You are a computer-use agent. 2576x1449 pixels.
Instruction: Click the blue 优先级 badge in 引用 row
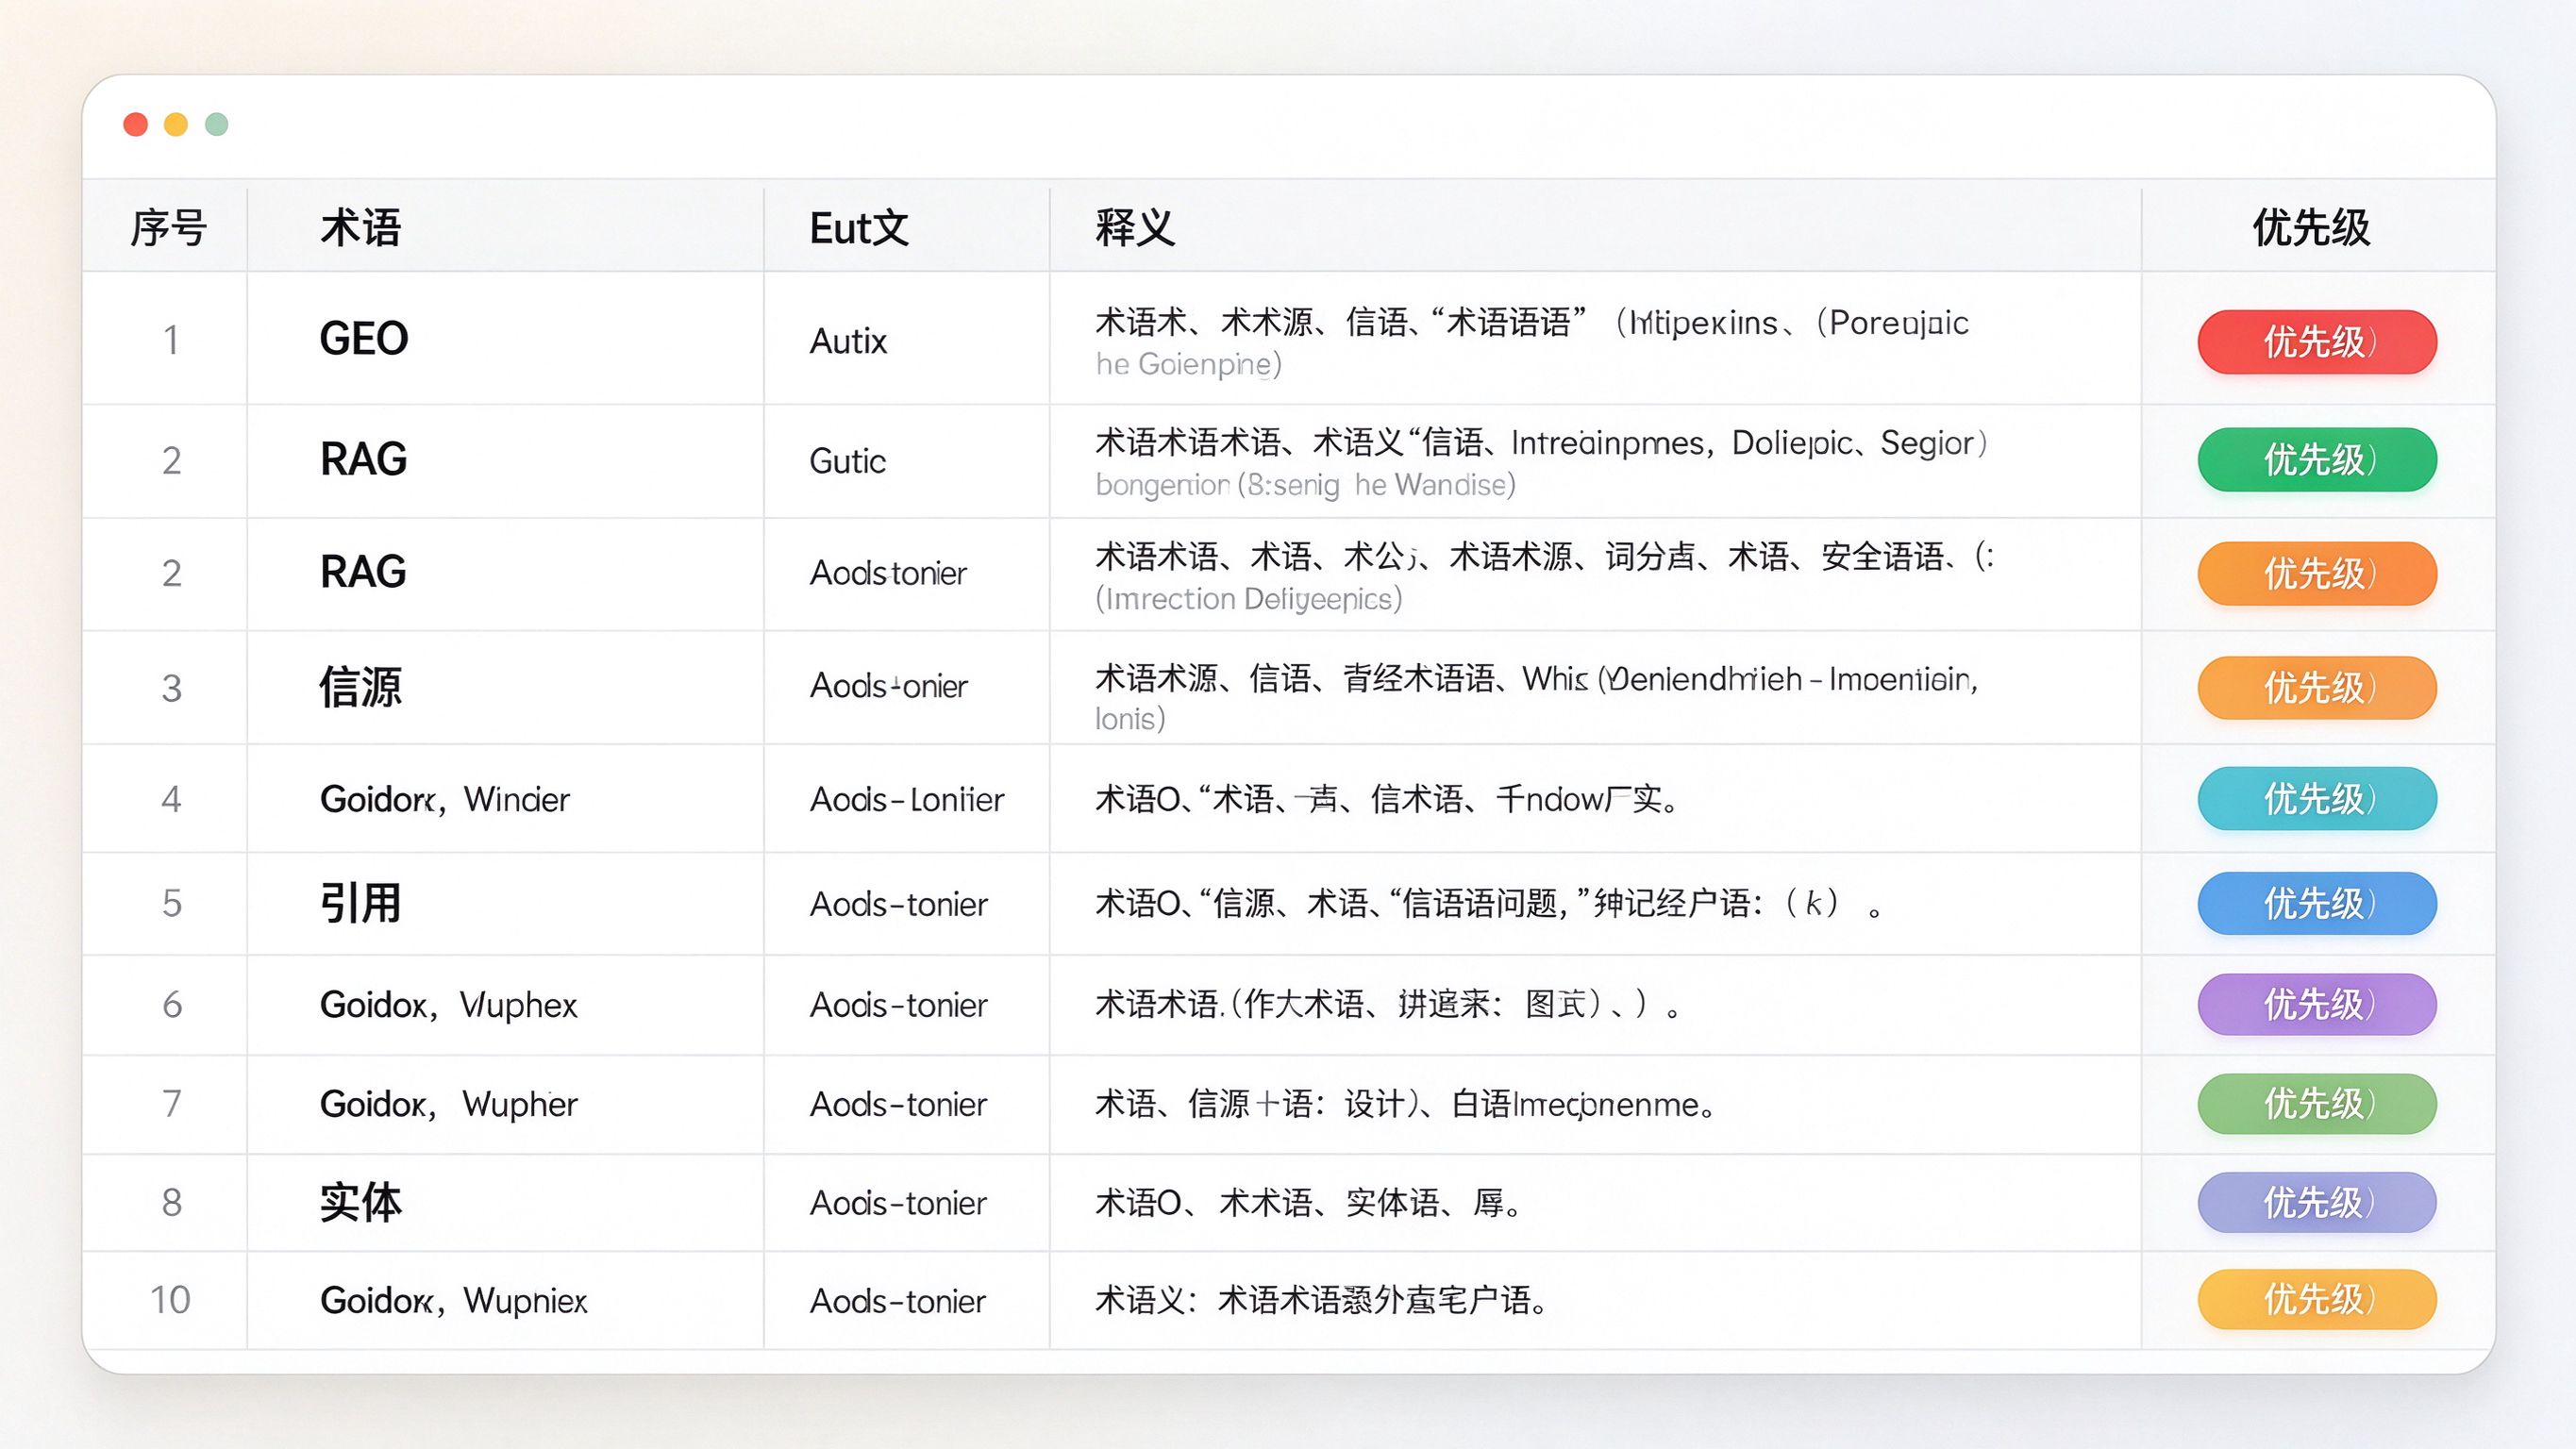coord(2316,904)
